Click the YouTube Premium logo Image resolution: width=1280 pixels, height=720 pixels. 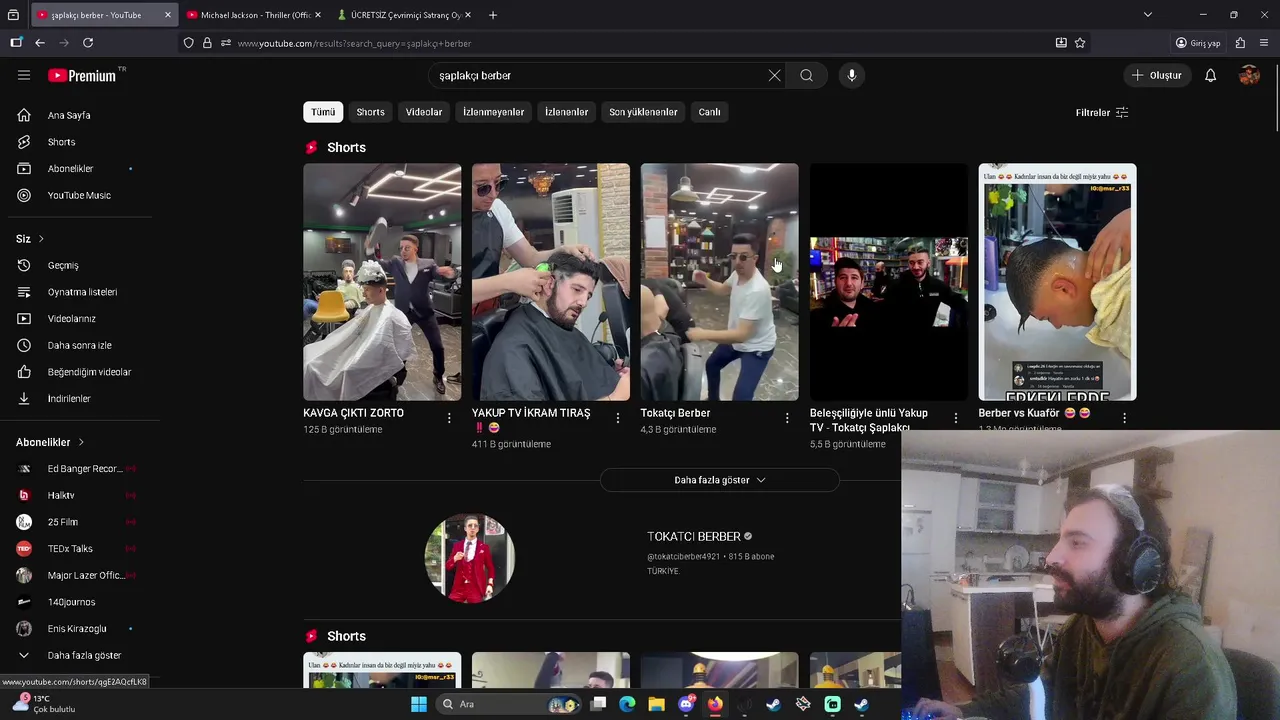point(83,75)
